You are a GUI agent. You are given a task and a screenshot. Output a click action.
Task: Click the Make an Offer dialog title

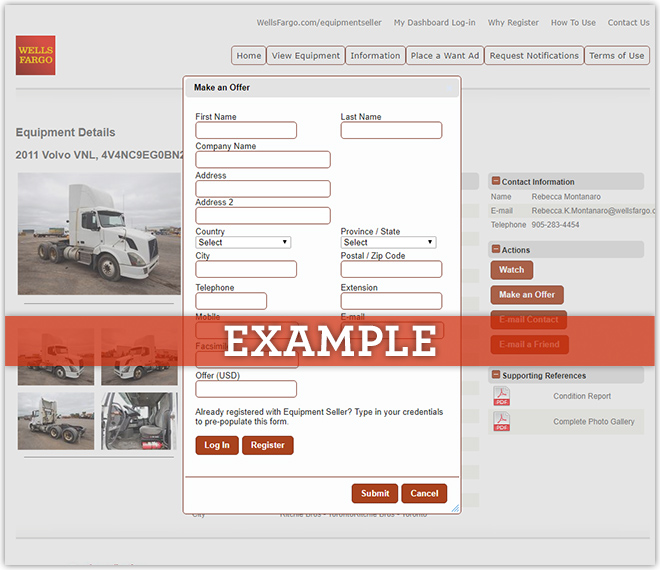[x=222, y=88]
